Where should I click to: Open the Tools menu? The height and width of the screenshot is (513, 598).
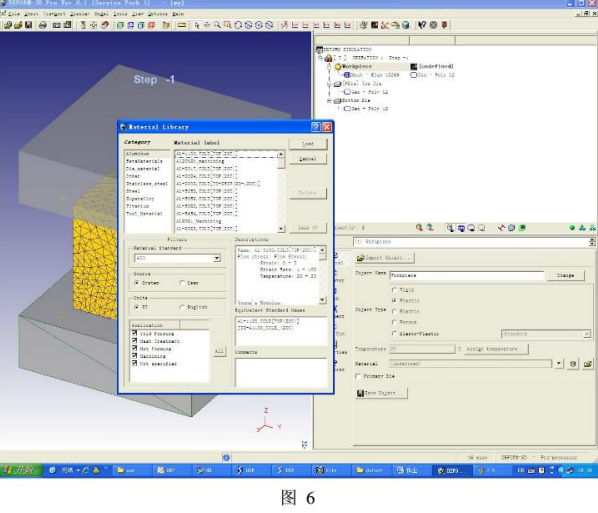click(120, 14)
